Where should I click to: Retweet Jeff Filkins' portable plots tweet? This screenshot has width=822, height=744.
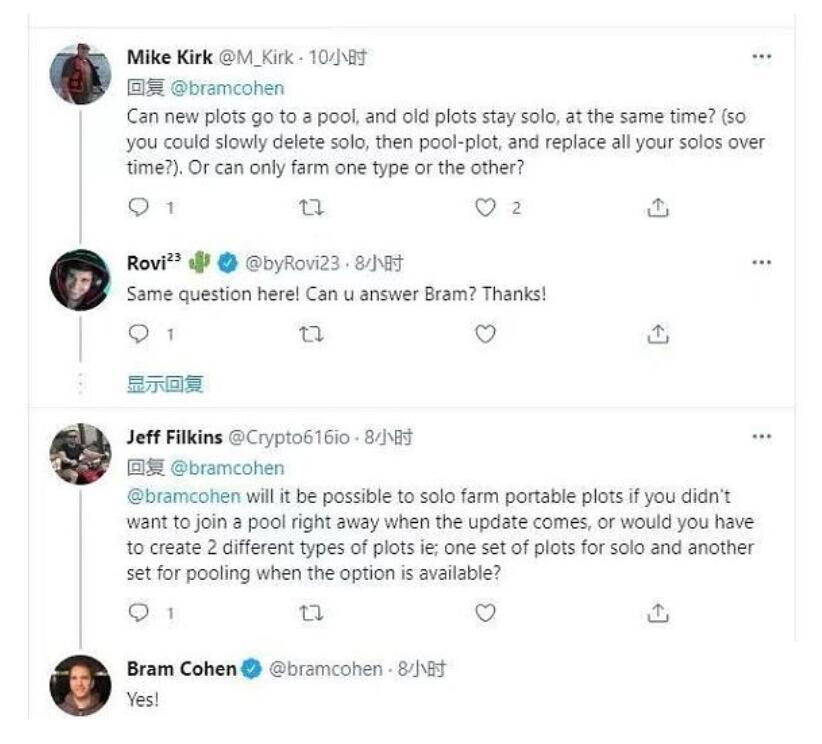click(312, 612)
